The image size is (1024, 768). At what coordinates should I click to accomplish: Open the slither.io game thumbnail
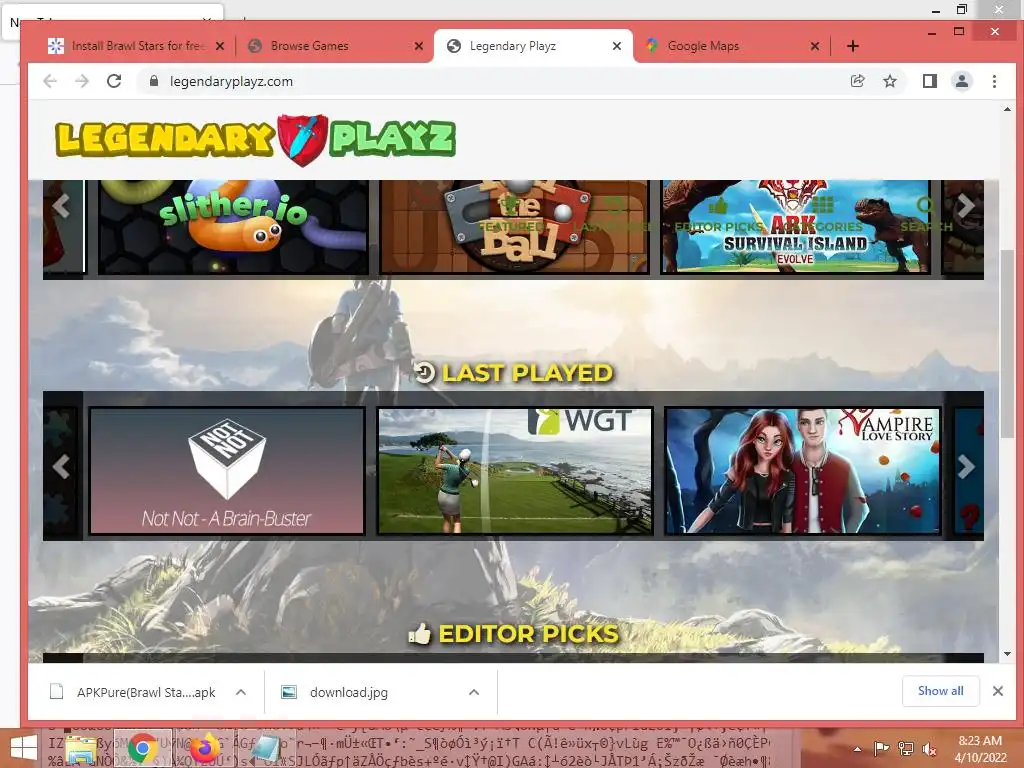click(233, 227)
